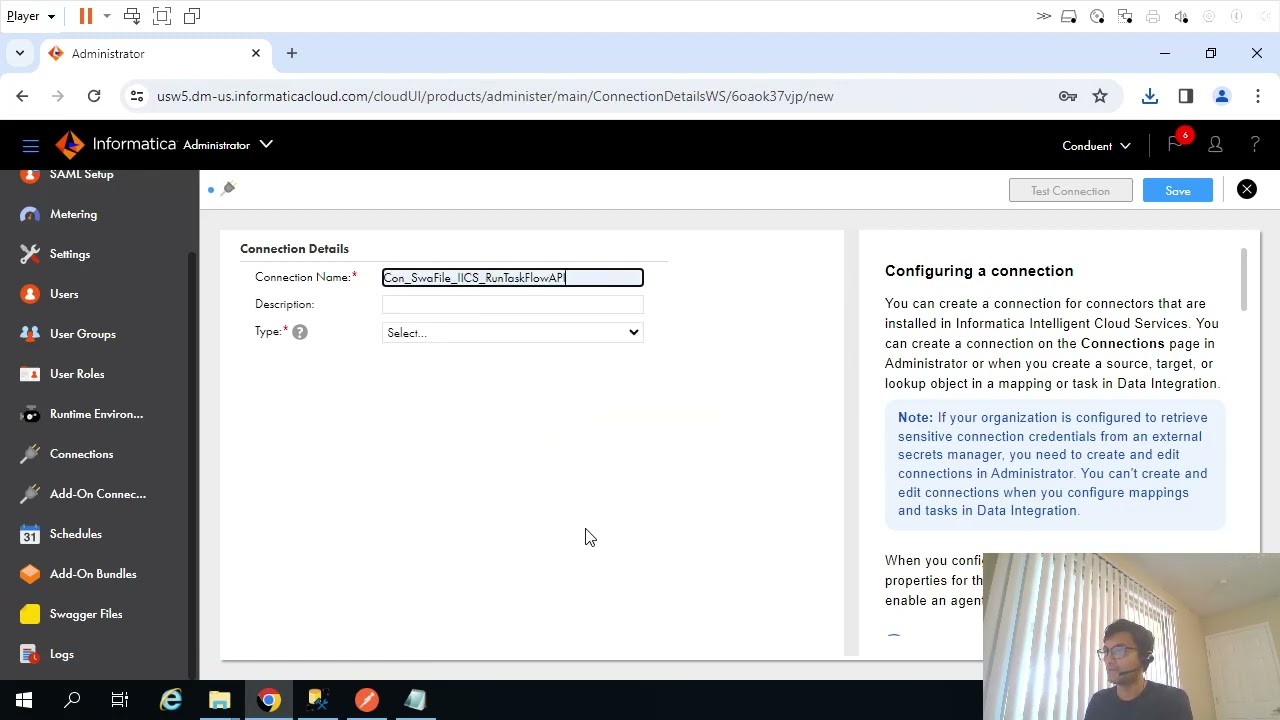1280x720 pixels.
Task: Open the user profile icon in header
Action: (x=1215, y=145)
